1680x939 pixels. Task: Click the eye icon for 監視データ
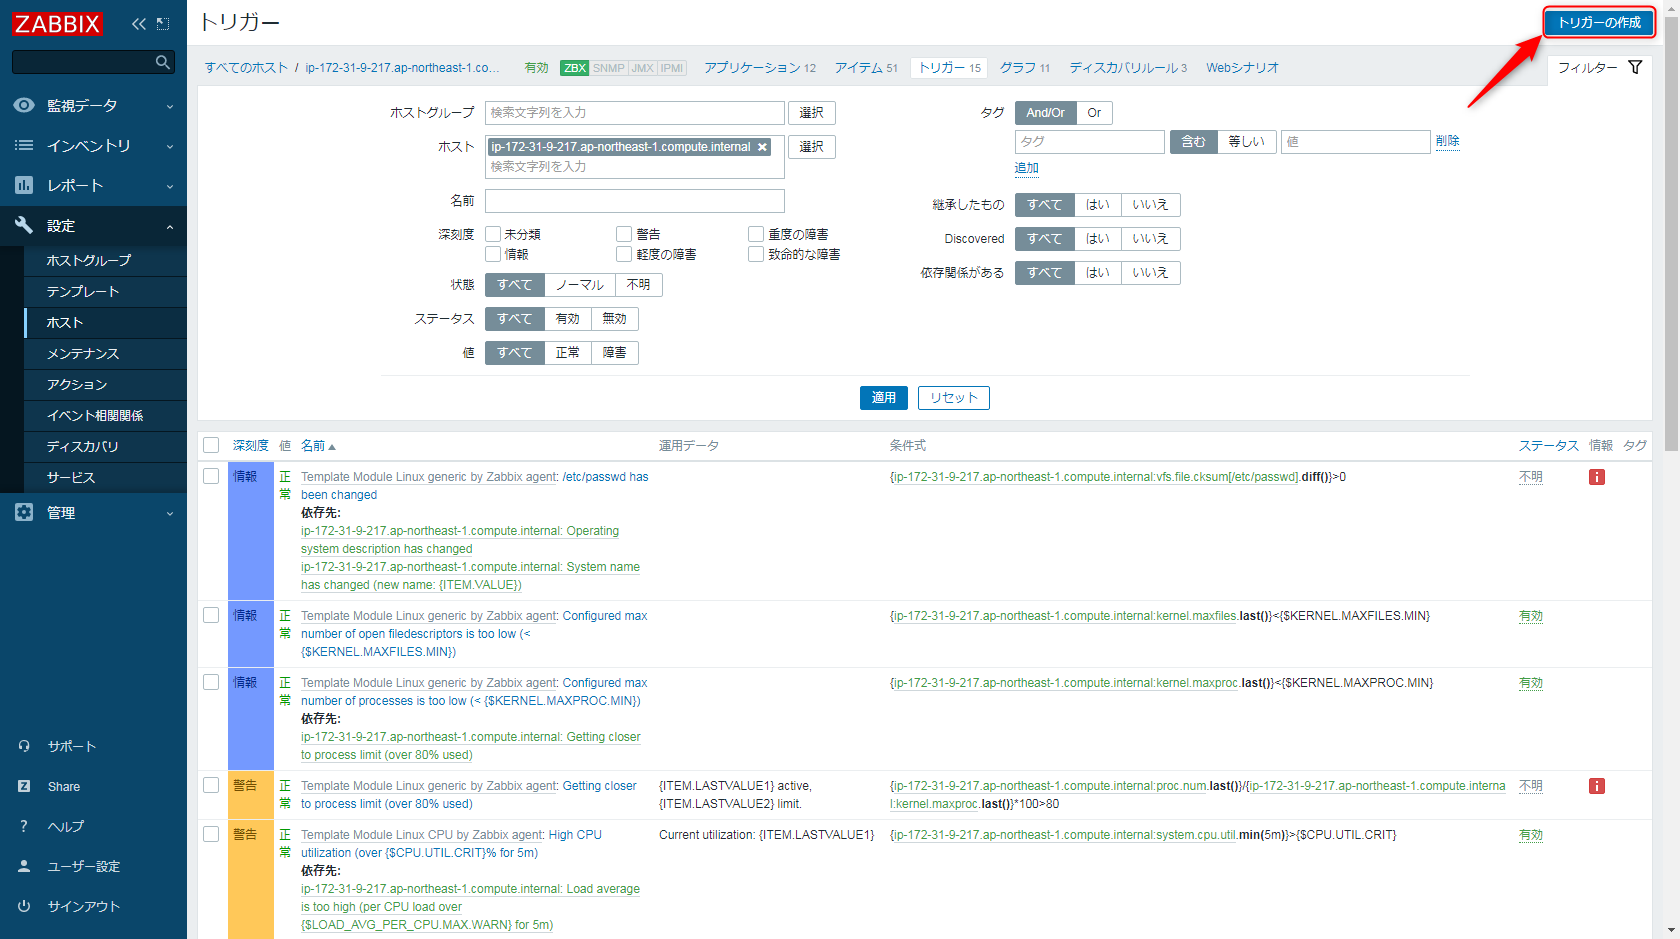24,105
